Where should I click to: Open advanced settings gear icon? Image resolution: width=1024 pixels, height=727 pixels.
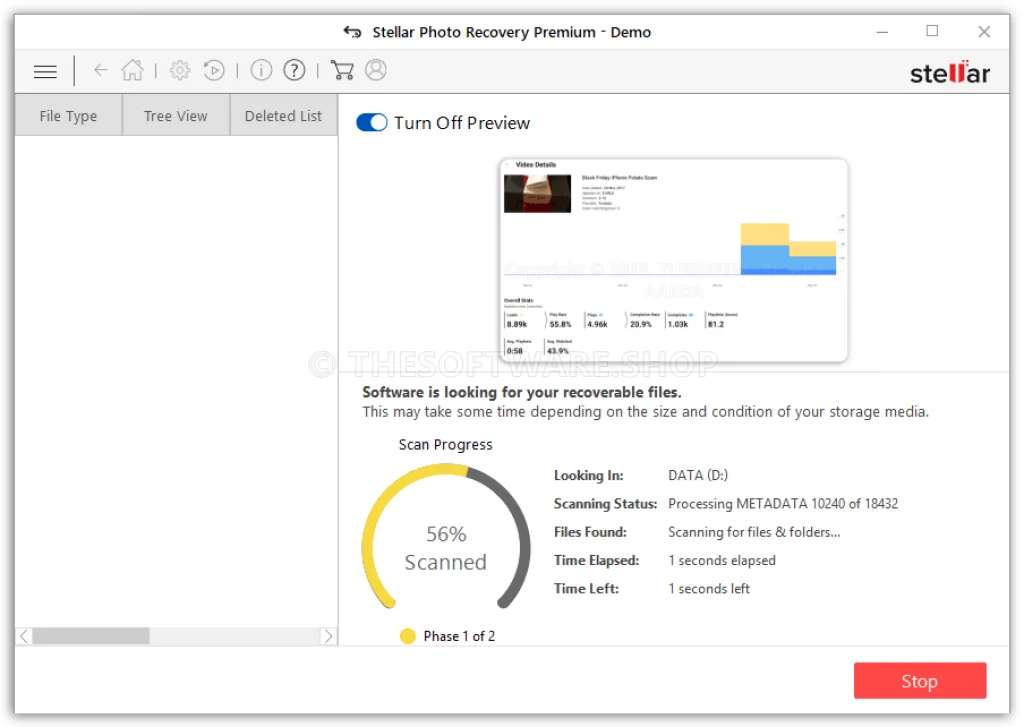click(x=180, y=70)
